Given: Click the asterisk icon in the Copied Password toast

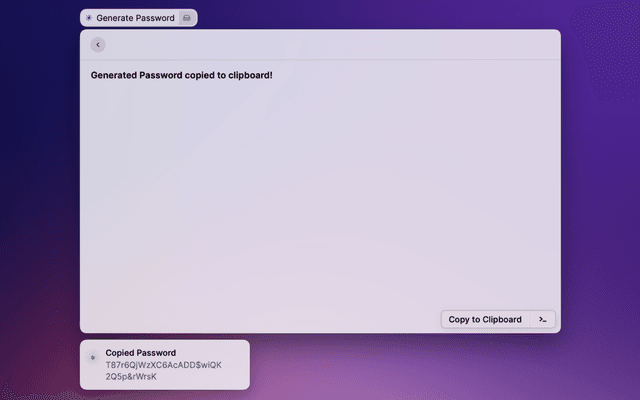Looking at the screenshot, I should (x=93, y=356).
